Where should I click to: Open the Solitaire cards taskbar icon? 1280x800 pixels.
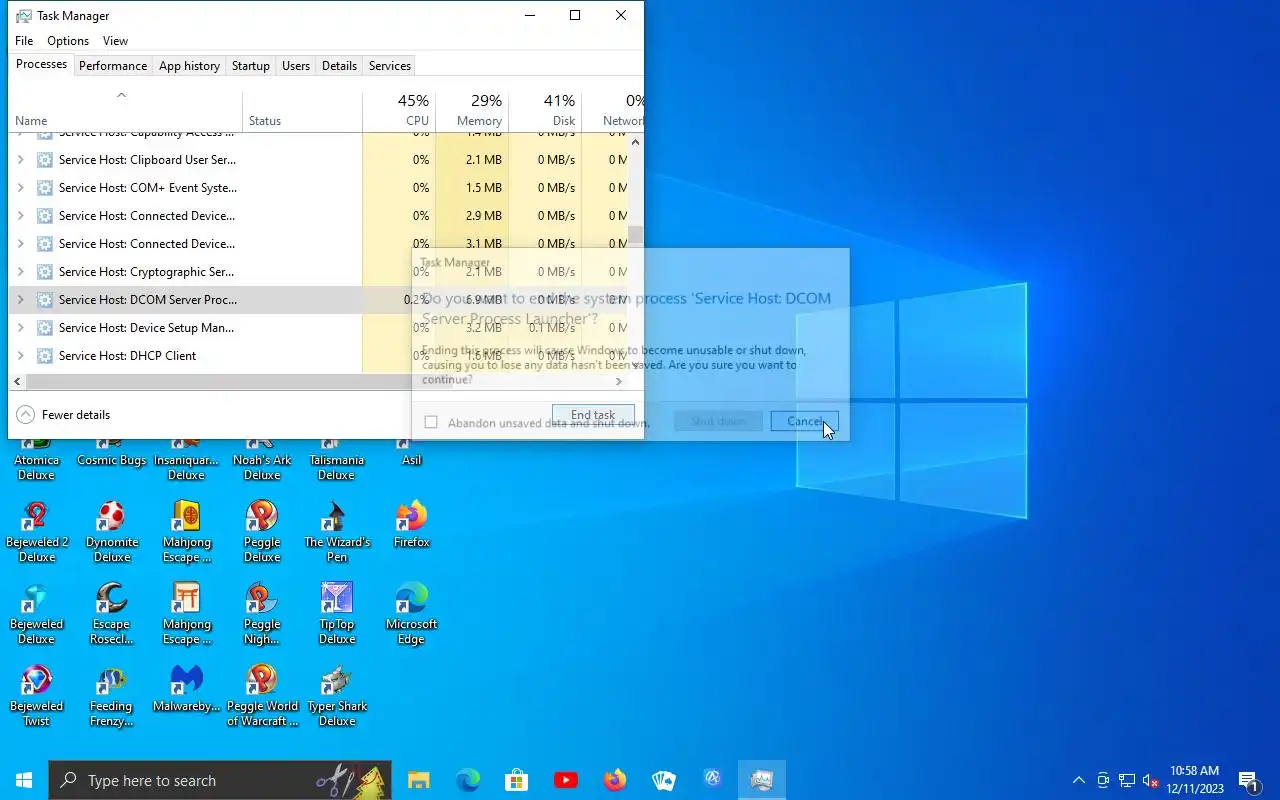click(663, 780)
